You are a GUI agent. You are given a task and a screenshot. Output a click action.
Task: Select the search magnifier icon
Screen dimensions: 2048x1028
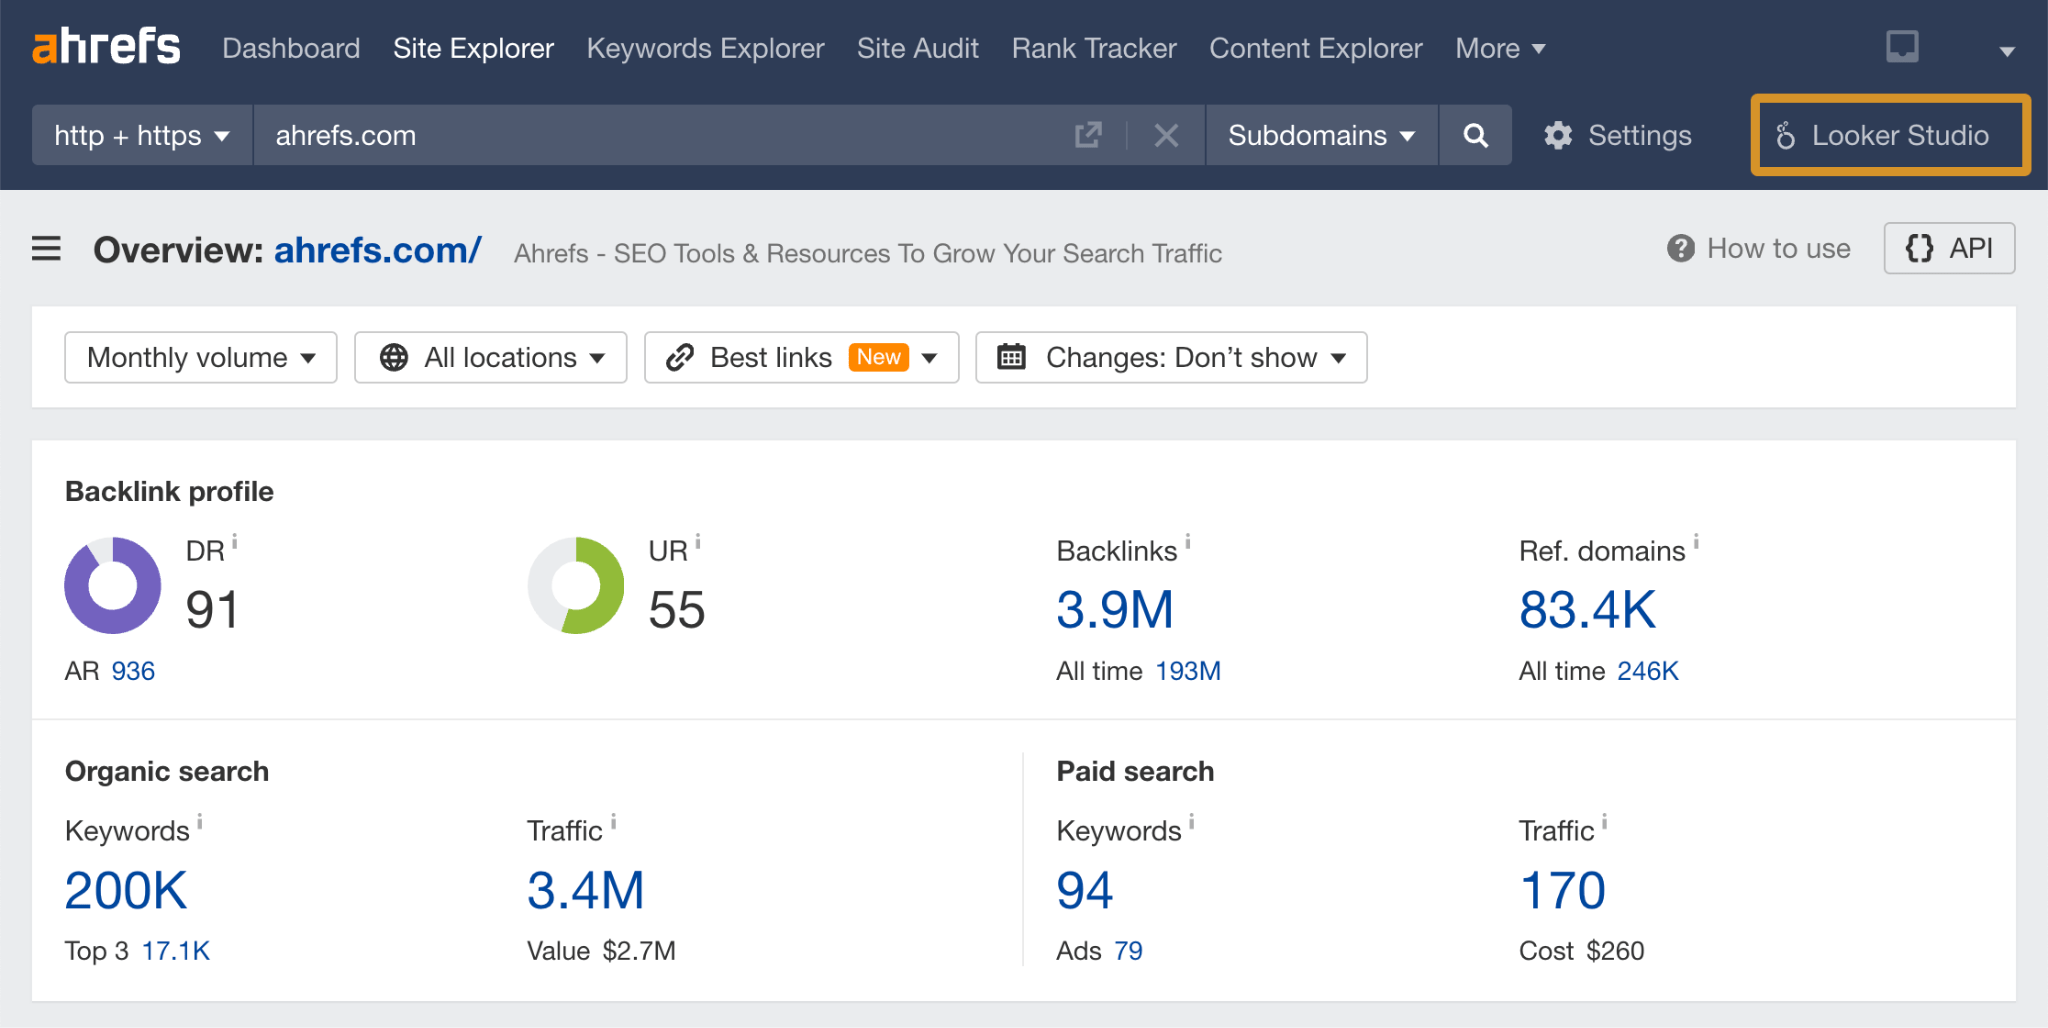coord(1476,135)
